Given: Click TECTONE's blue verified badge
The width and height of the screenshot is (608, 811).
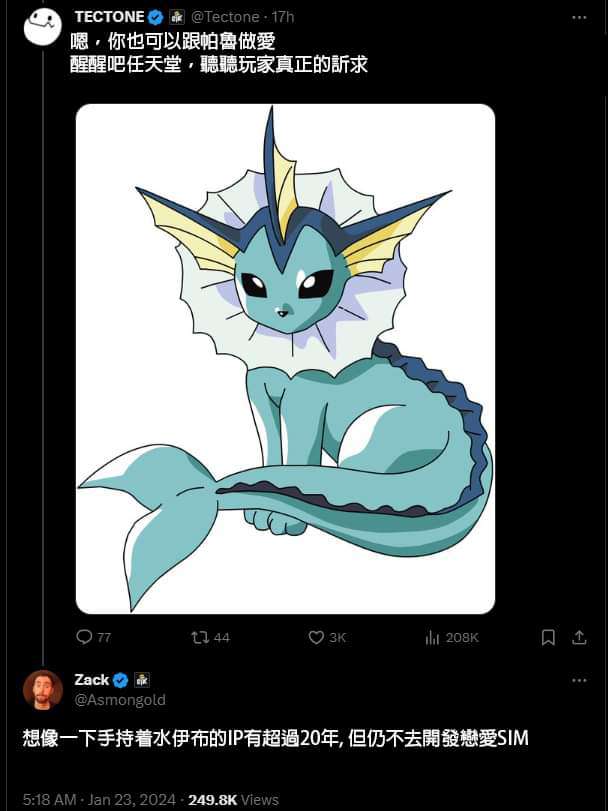Looking at the screenshot, I should 156,17.
